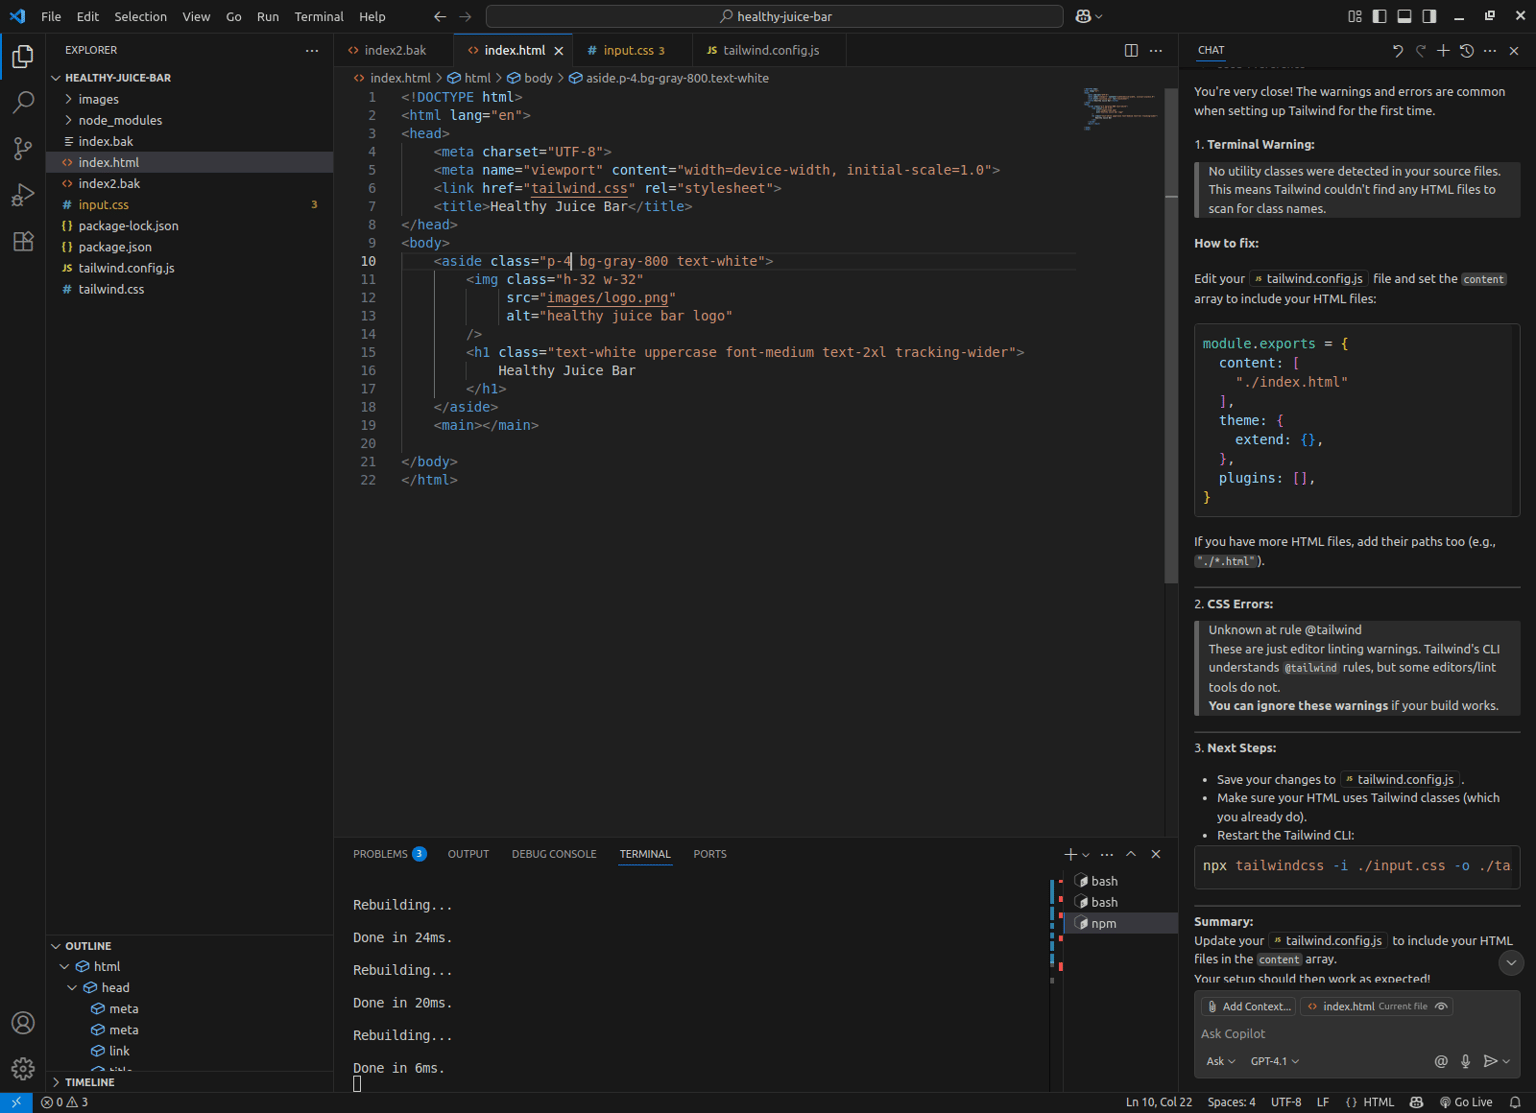1536x1113 pixels.
Task: Open the Copilot title bar dropdown arrow
Action: tap(1099, 16)
